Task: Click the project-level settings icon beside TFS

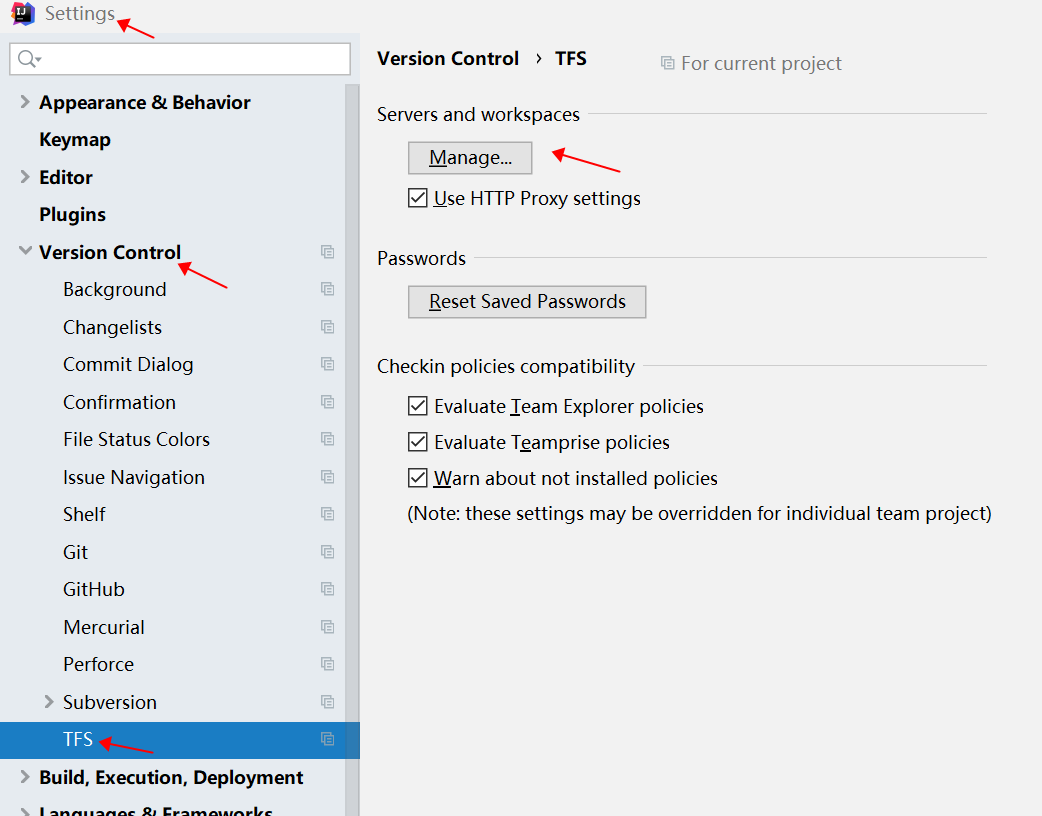Action: 327,738
